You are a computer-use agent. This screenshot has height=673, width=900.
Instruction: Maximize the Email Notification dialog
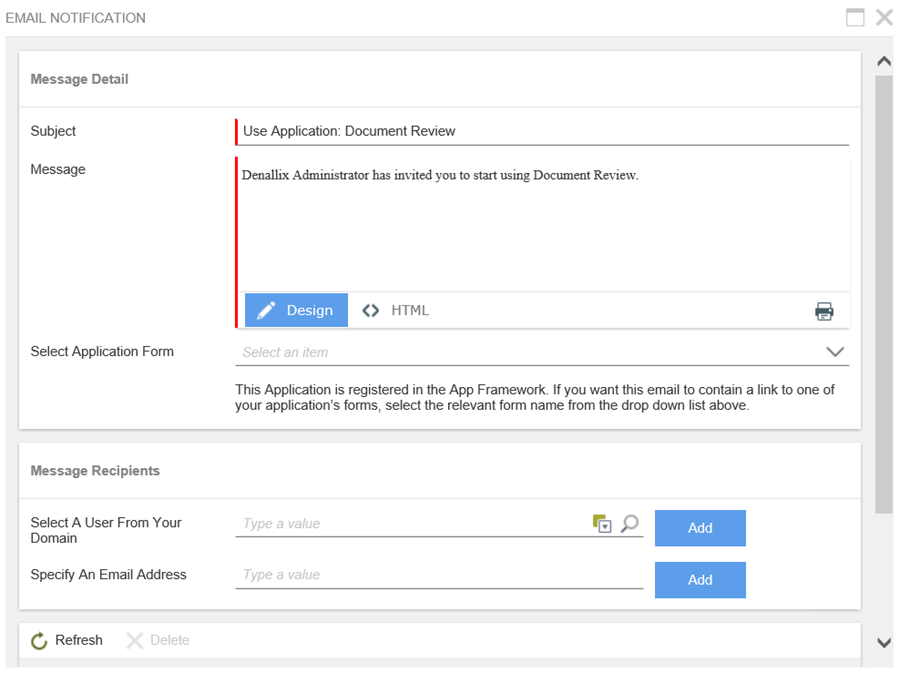(855, 17)
